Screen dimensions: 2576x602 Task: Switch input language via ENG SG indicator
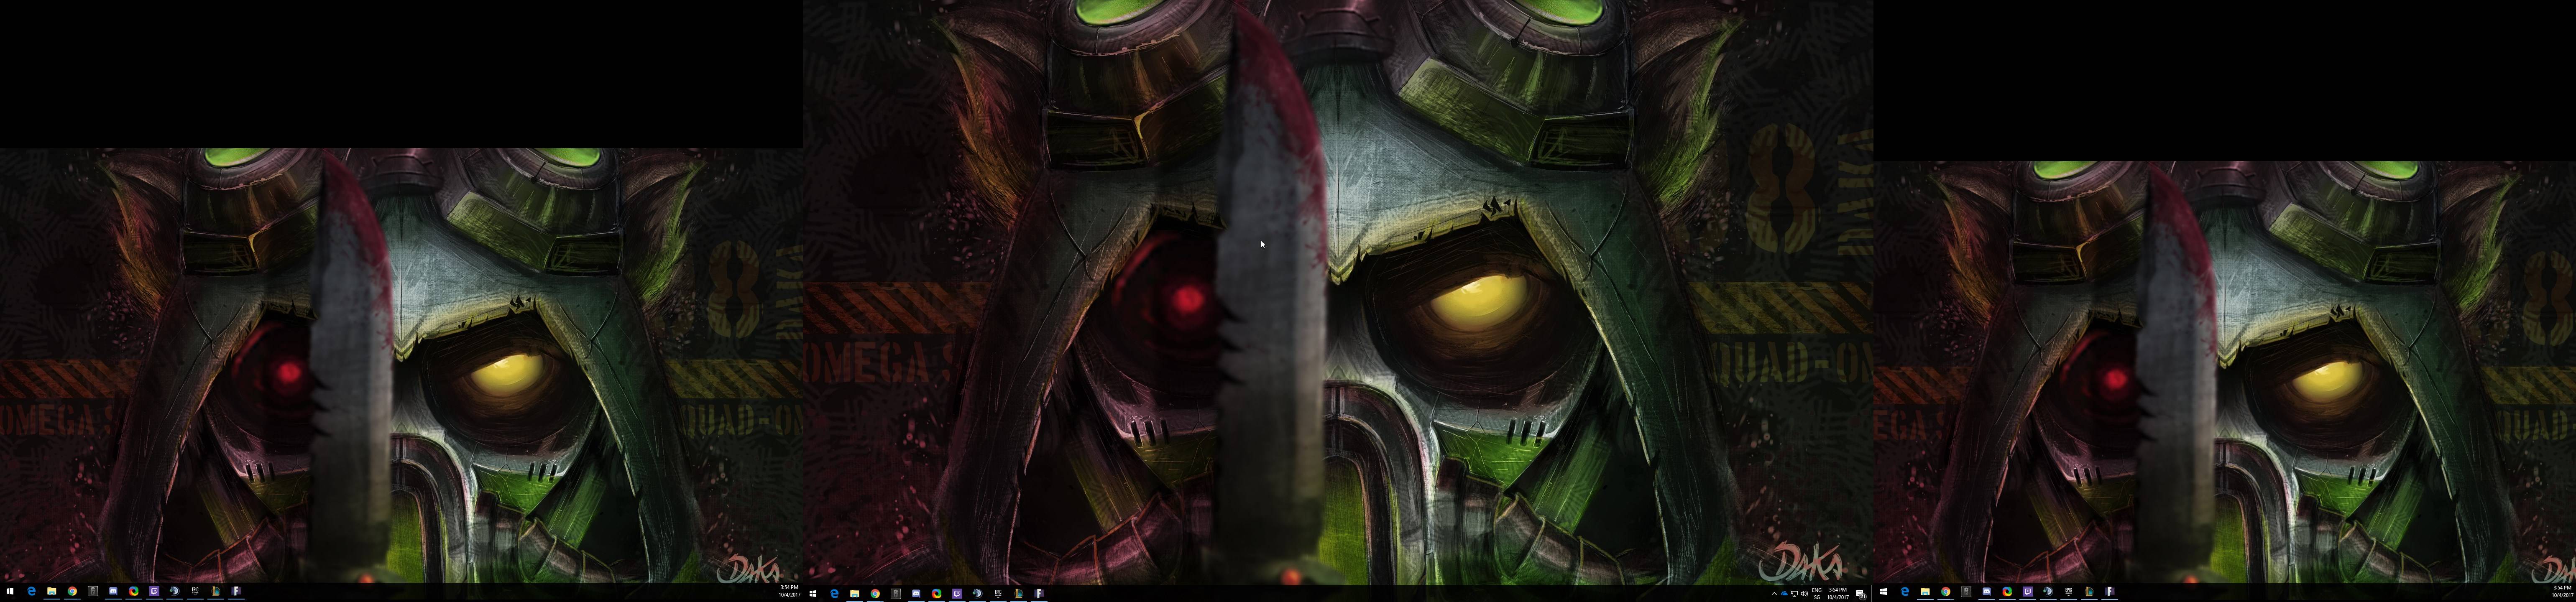click(1817, 594)
